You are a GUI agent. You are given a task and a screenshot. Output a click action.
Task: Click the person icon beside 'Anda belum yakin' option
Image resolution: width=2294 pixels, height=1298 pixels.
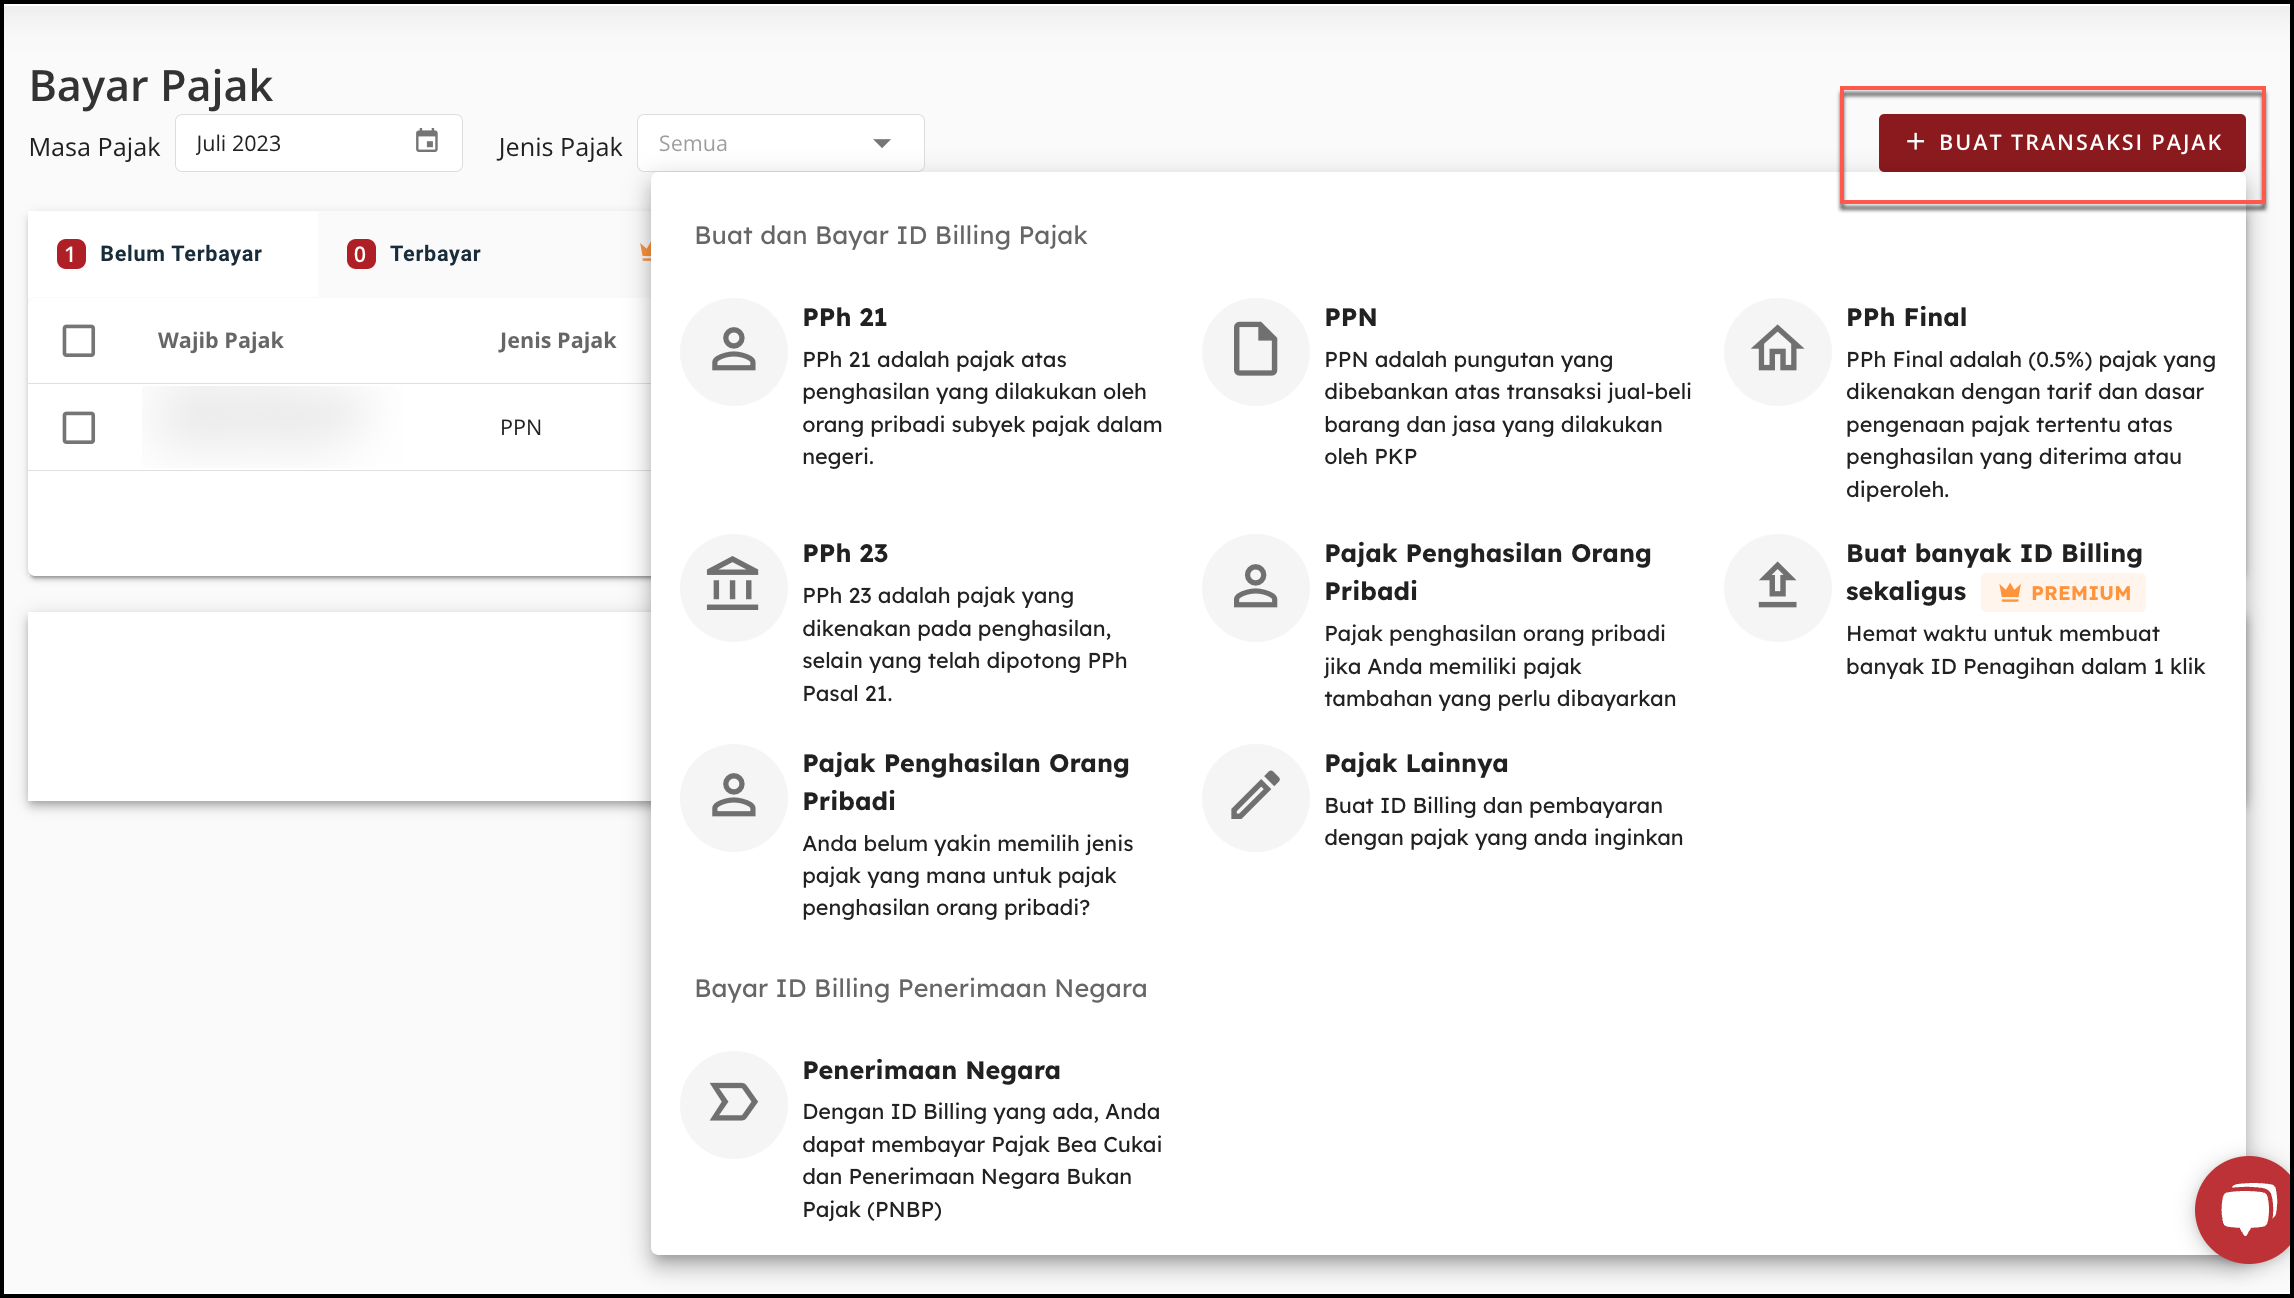[x=734, y=797]
